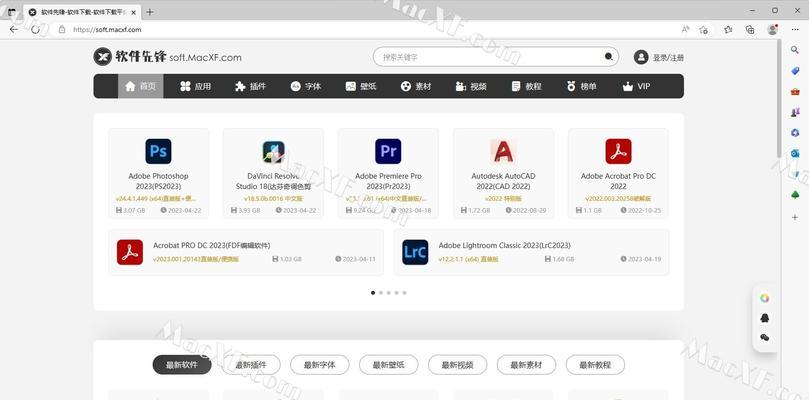809x400 pixels.
Task: Open the VIP navigation item
Action: click(636, 86)
